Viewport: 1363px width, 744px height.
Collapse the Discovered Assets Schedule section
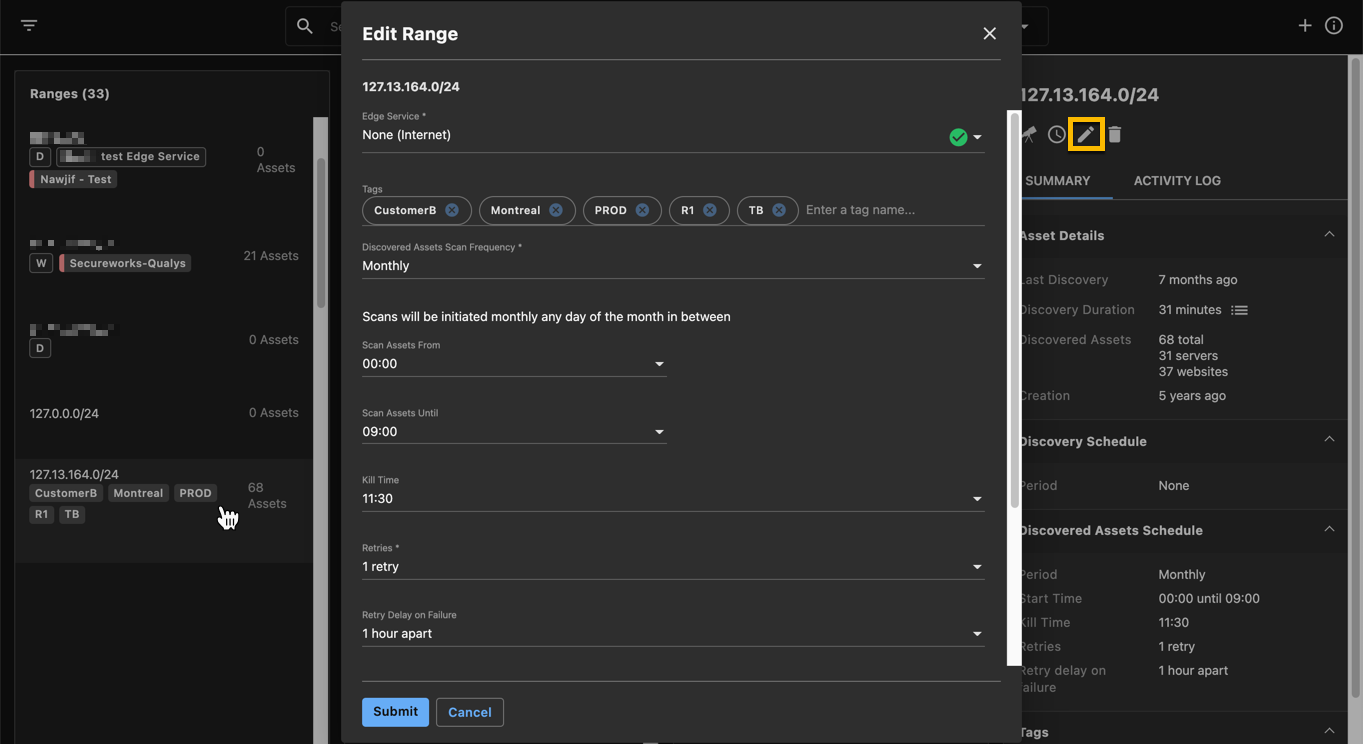[x=1329, y=529]
